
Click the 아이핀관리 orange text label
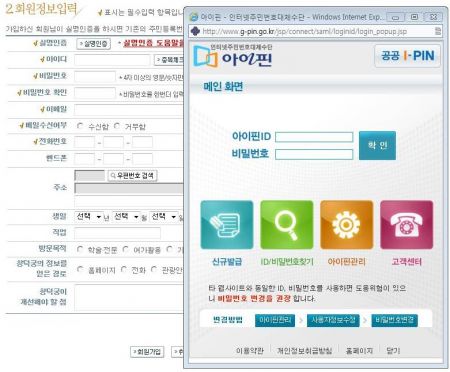pyautogui.click(x=346, y=262)
